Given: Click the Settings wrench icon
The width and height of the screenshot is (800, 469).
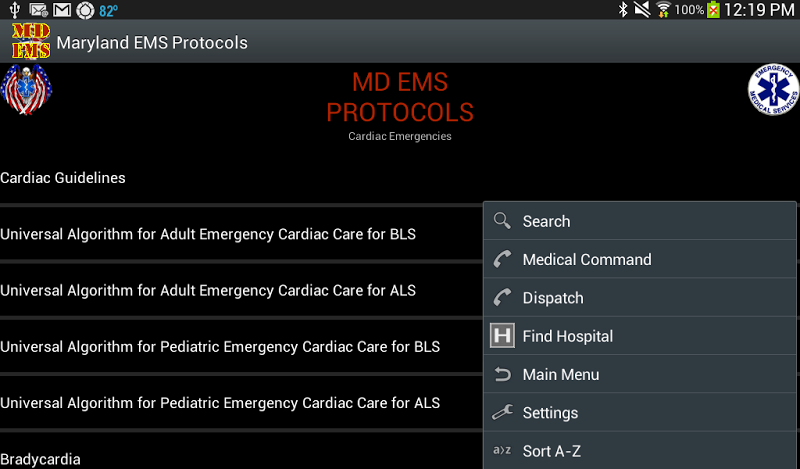Looking at the screenshot, I should point(502,413).
